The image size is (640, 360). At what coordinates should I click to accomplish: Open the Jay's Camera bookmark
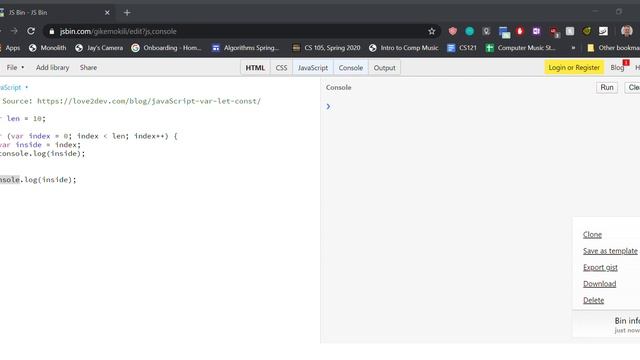(99, 48)
